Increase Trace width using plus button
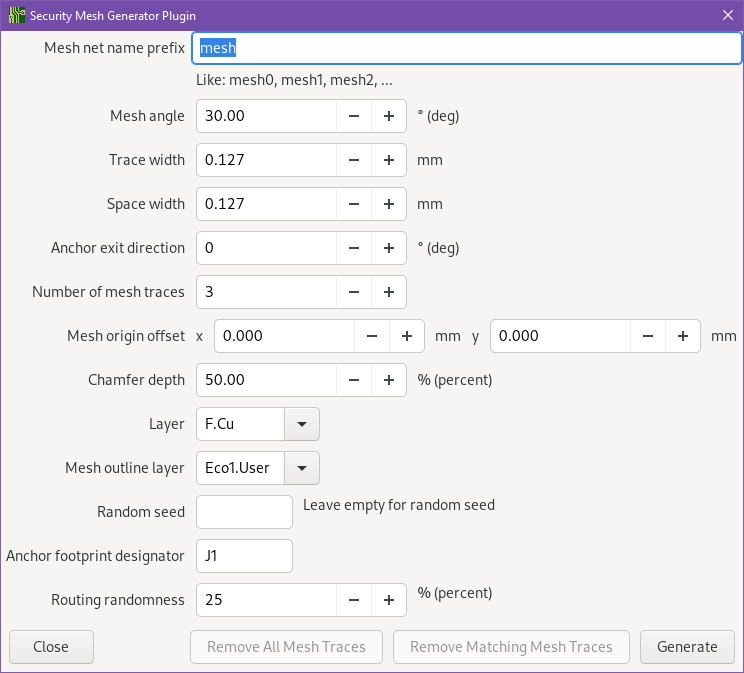Screen dimensions: 744x673 (389, 160)
